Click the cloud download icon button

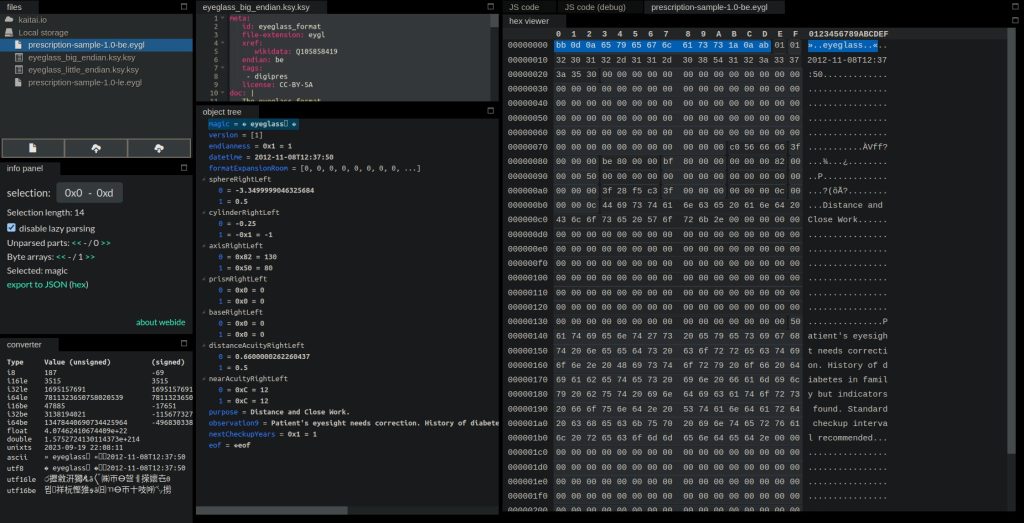click(x=159, y=148)
